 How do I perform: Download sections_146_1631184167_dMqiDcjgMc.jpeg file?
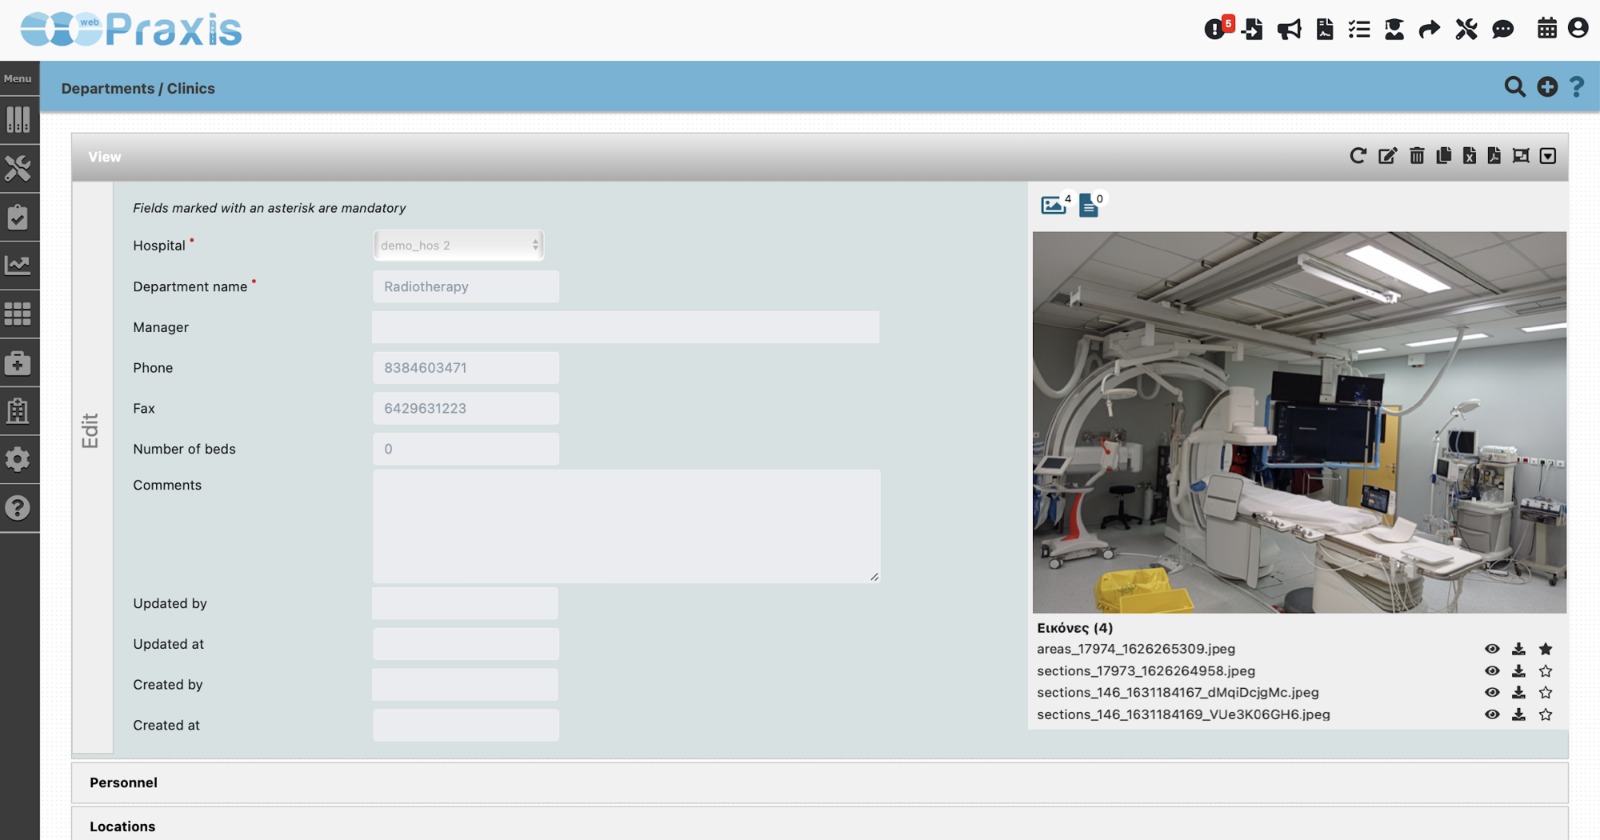click(1518, 693)
